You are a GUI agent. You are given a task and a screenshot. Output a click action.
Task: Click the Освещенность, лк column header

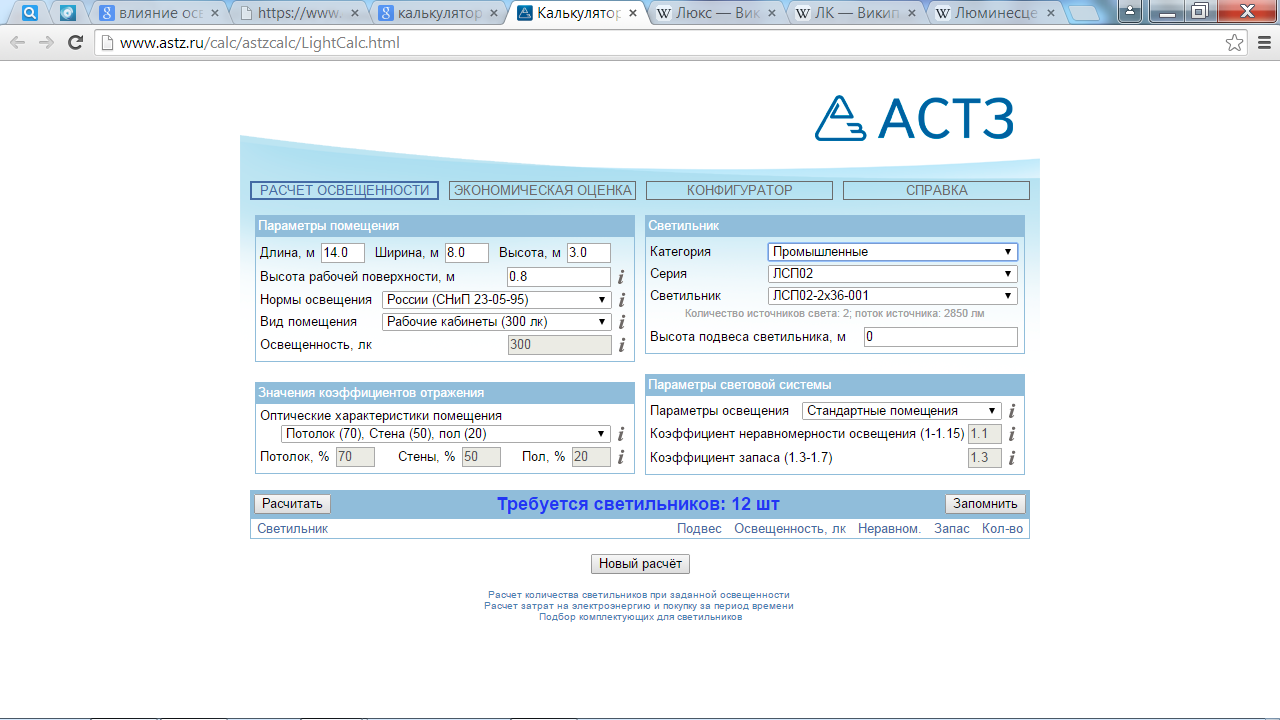(x=790, y=529)
